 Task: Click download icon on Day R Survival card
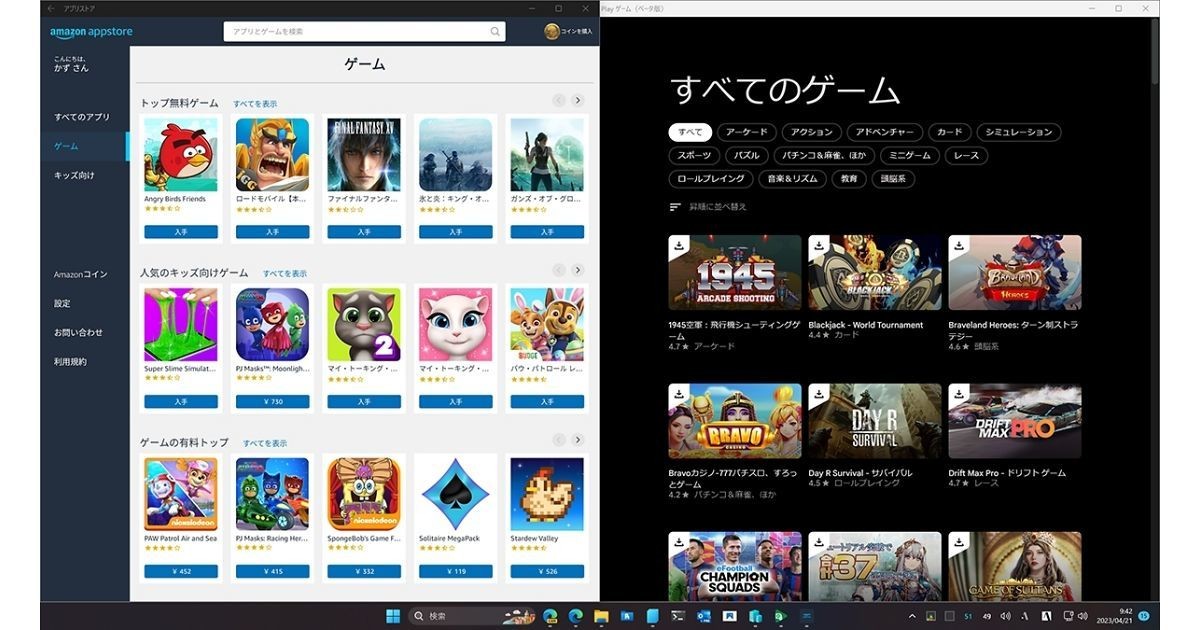818,393
